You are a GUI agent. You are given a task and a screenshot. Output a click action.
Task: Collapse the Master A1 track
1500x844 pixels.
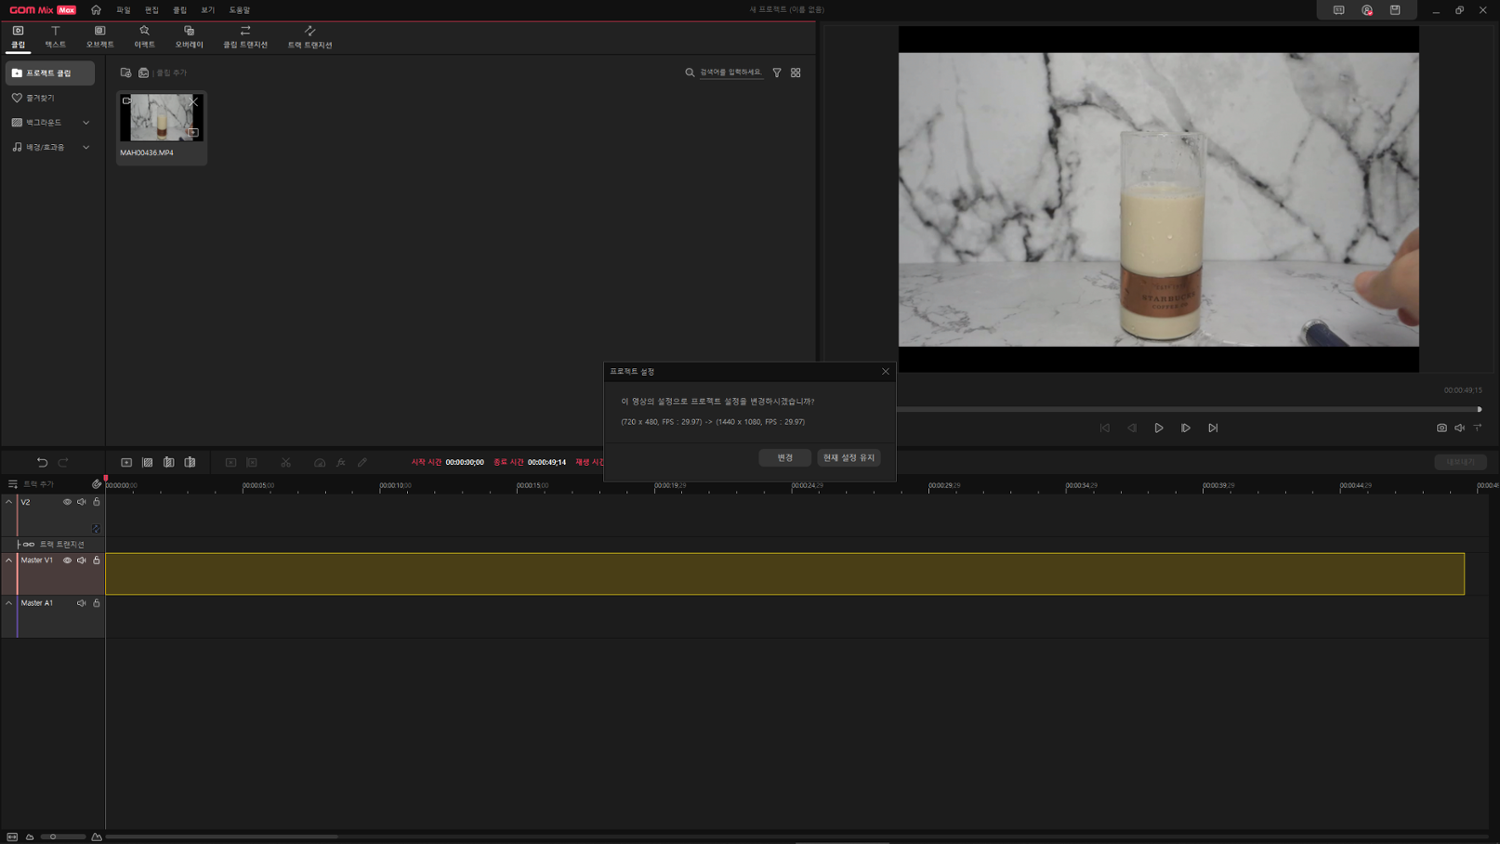(9, 603)
